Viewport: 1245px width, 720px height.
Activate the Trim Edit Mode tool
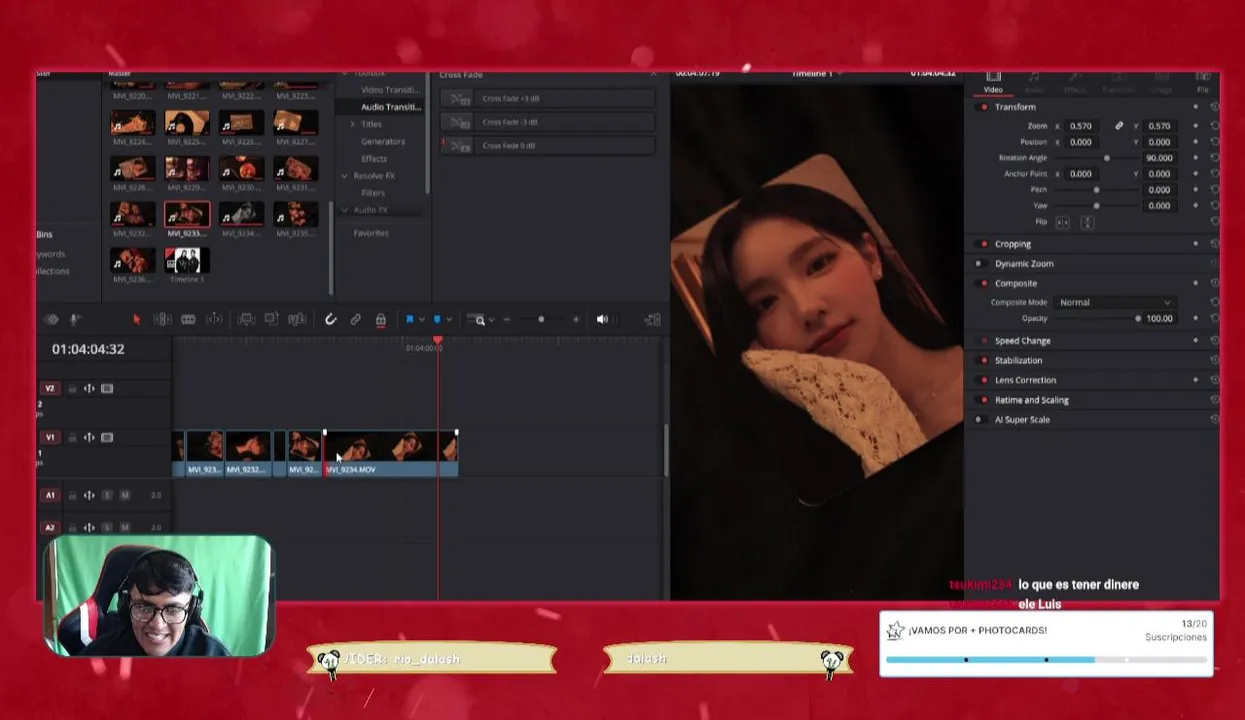(x=162, y=319)
